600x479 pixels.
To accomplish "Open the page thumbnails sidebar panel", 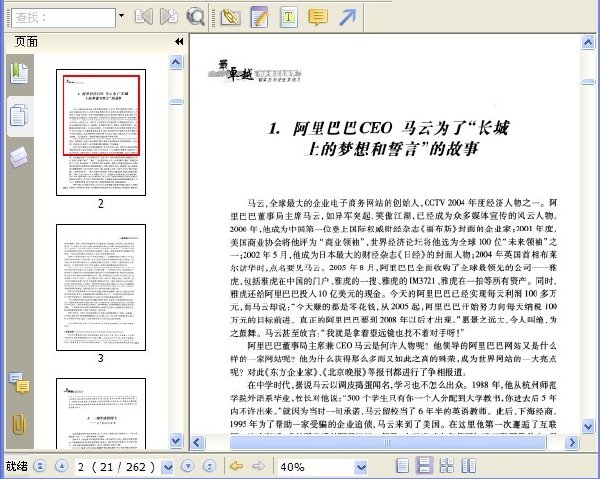I will click(19, 116).
